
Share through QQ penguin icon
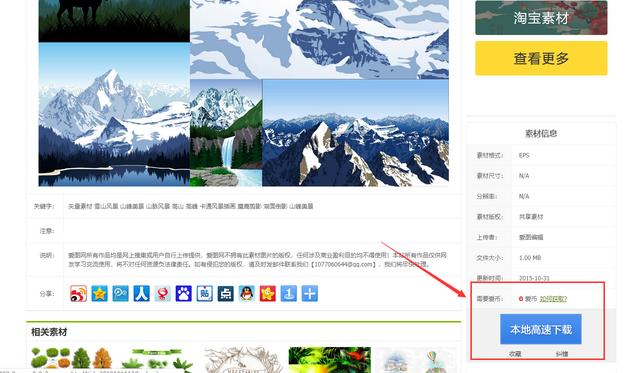[247, 293]
